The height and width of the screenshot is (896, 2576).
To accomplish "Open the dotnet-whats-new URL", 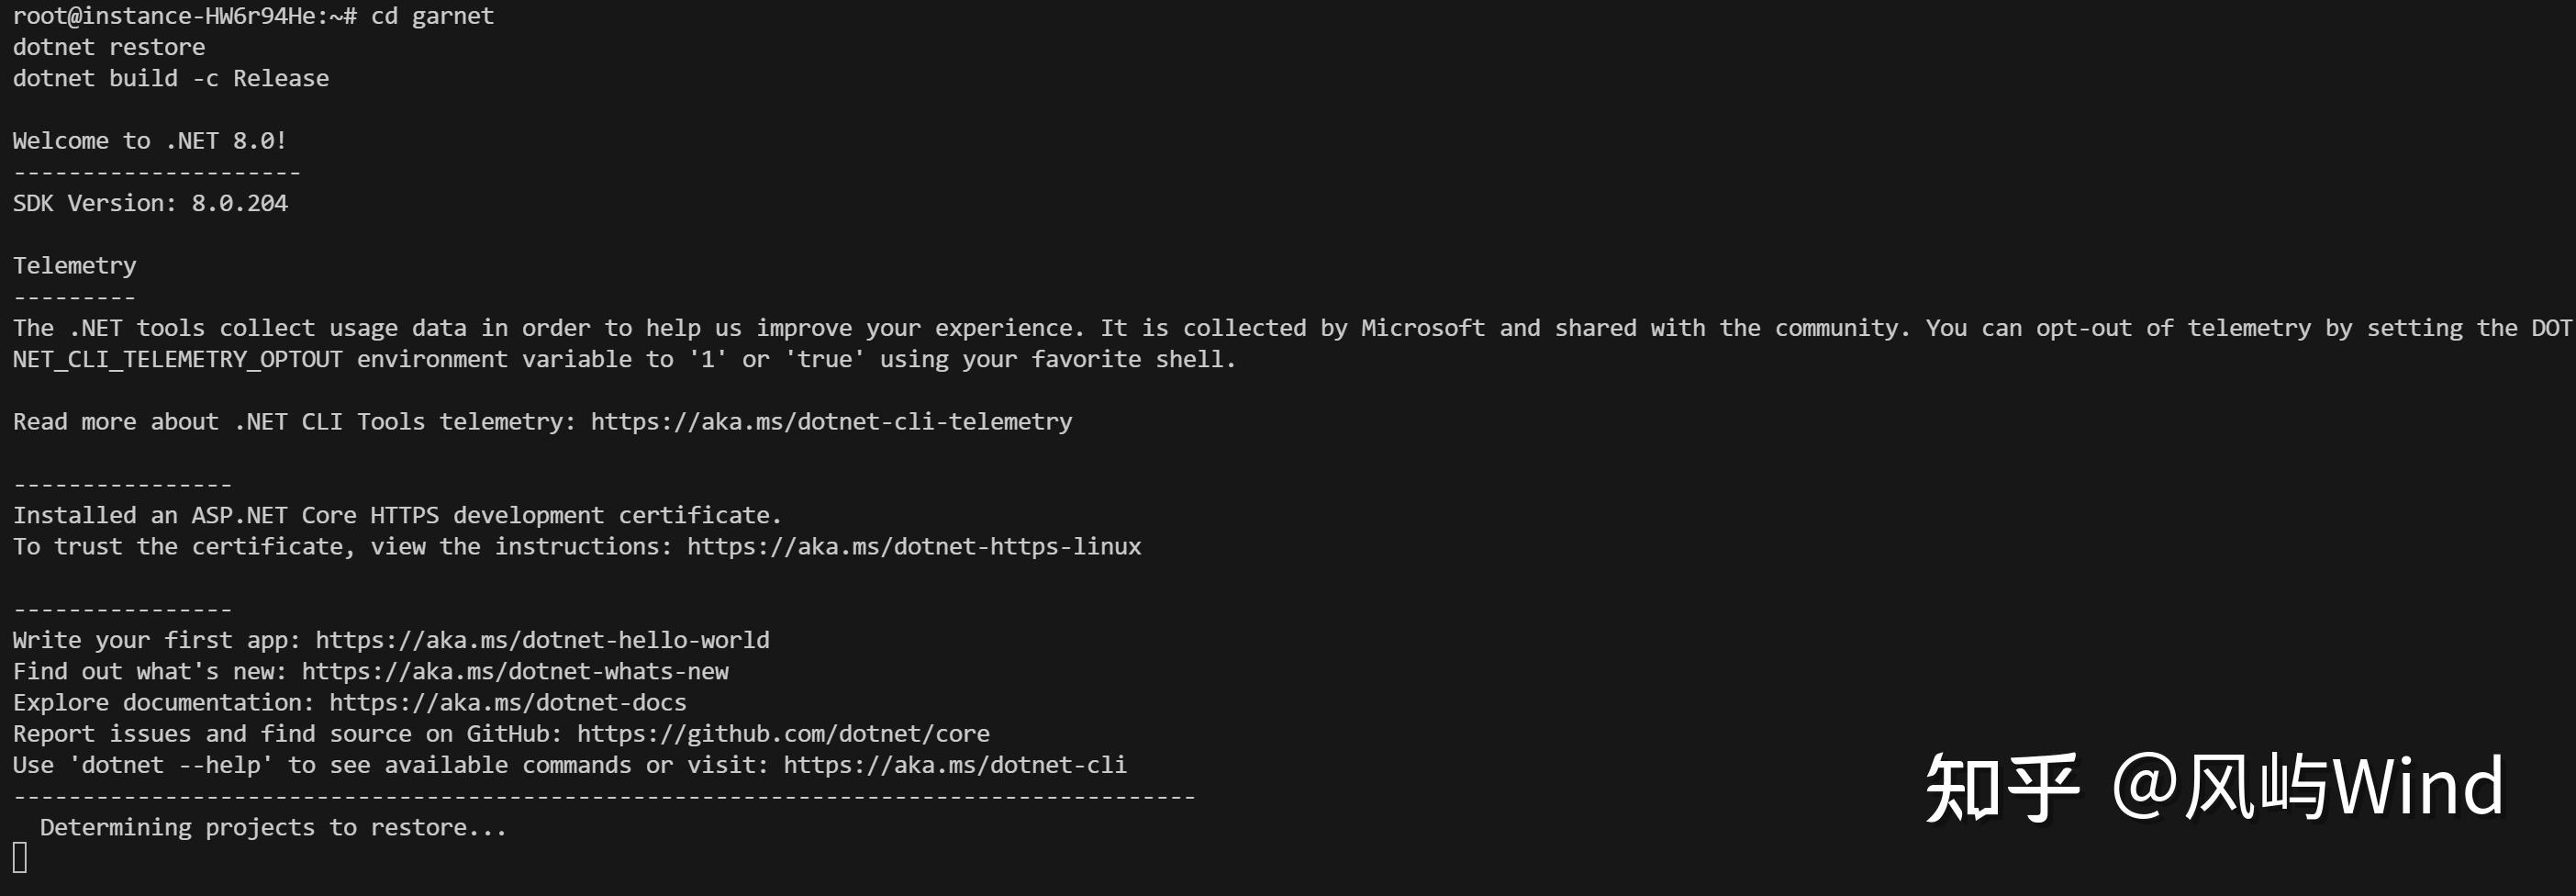I will [515, 672].
